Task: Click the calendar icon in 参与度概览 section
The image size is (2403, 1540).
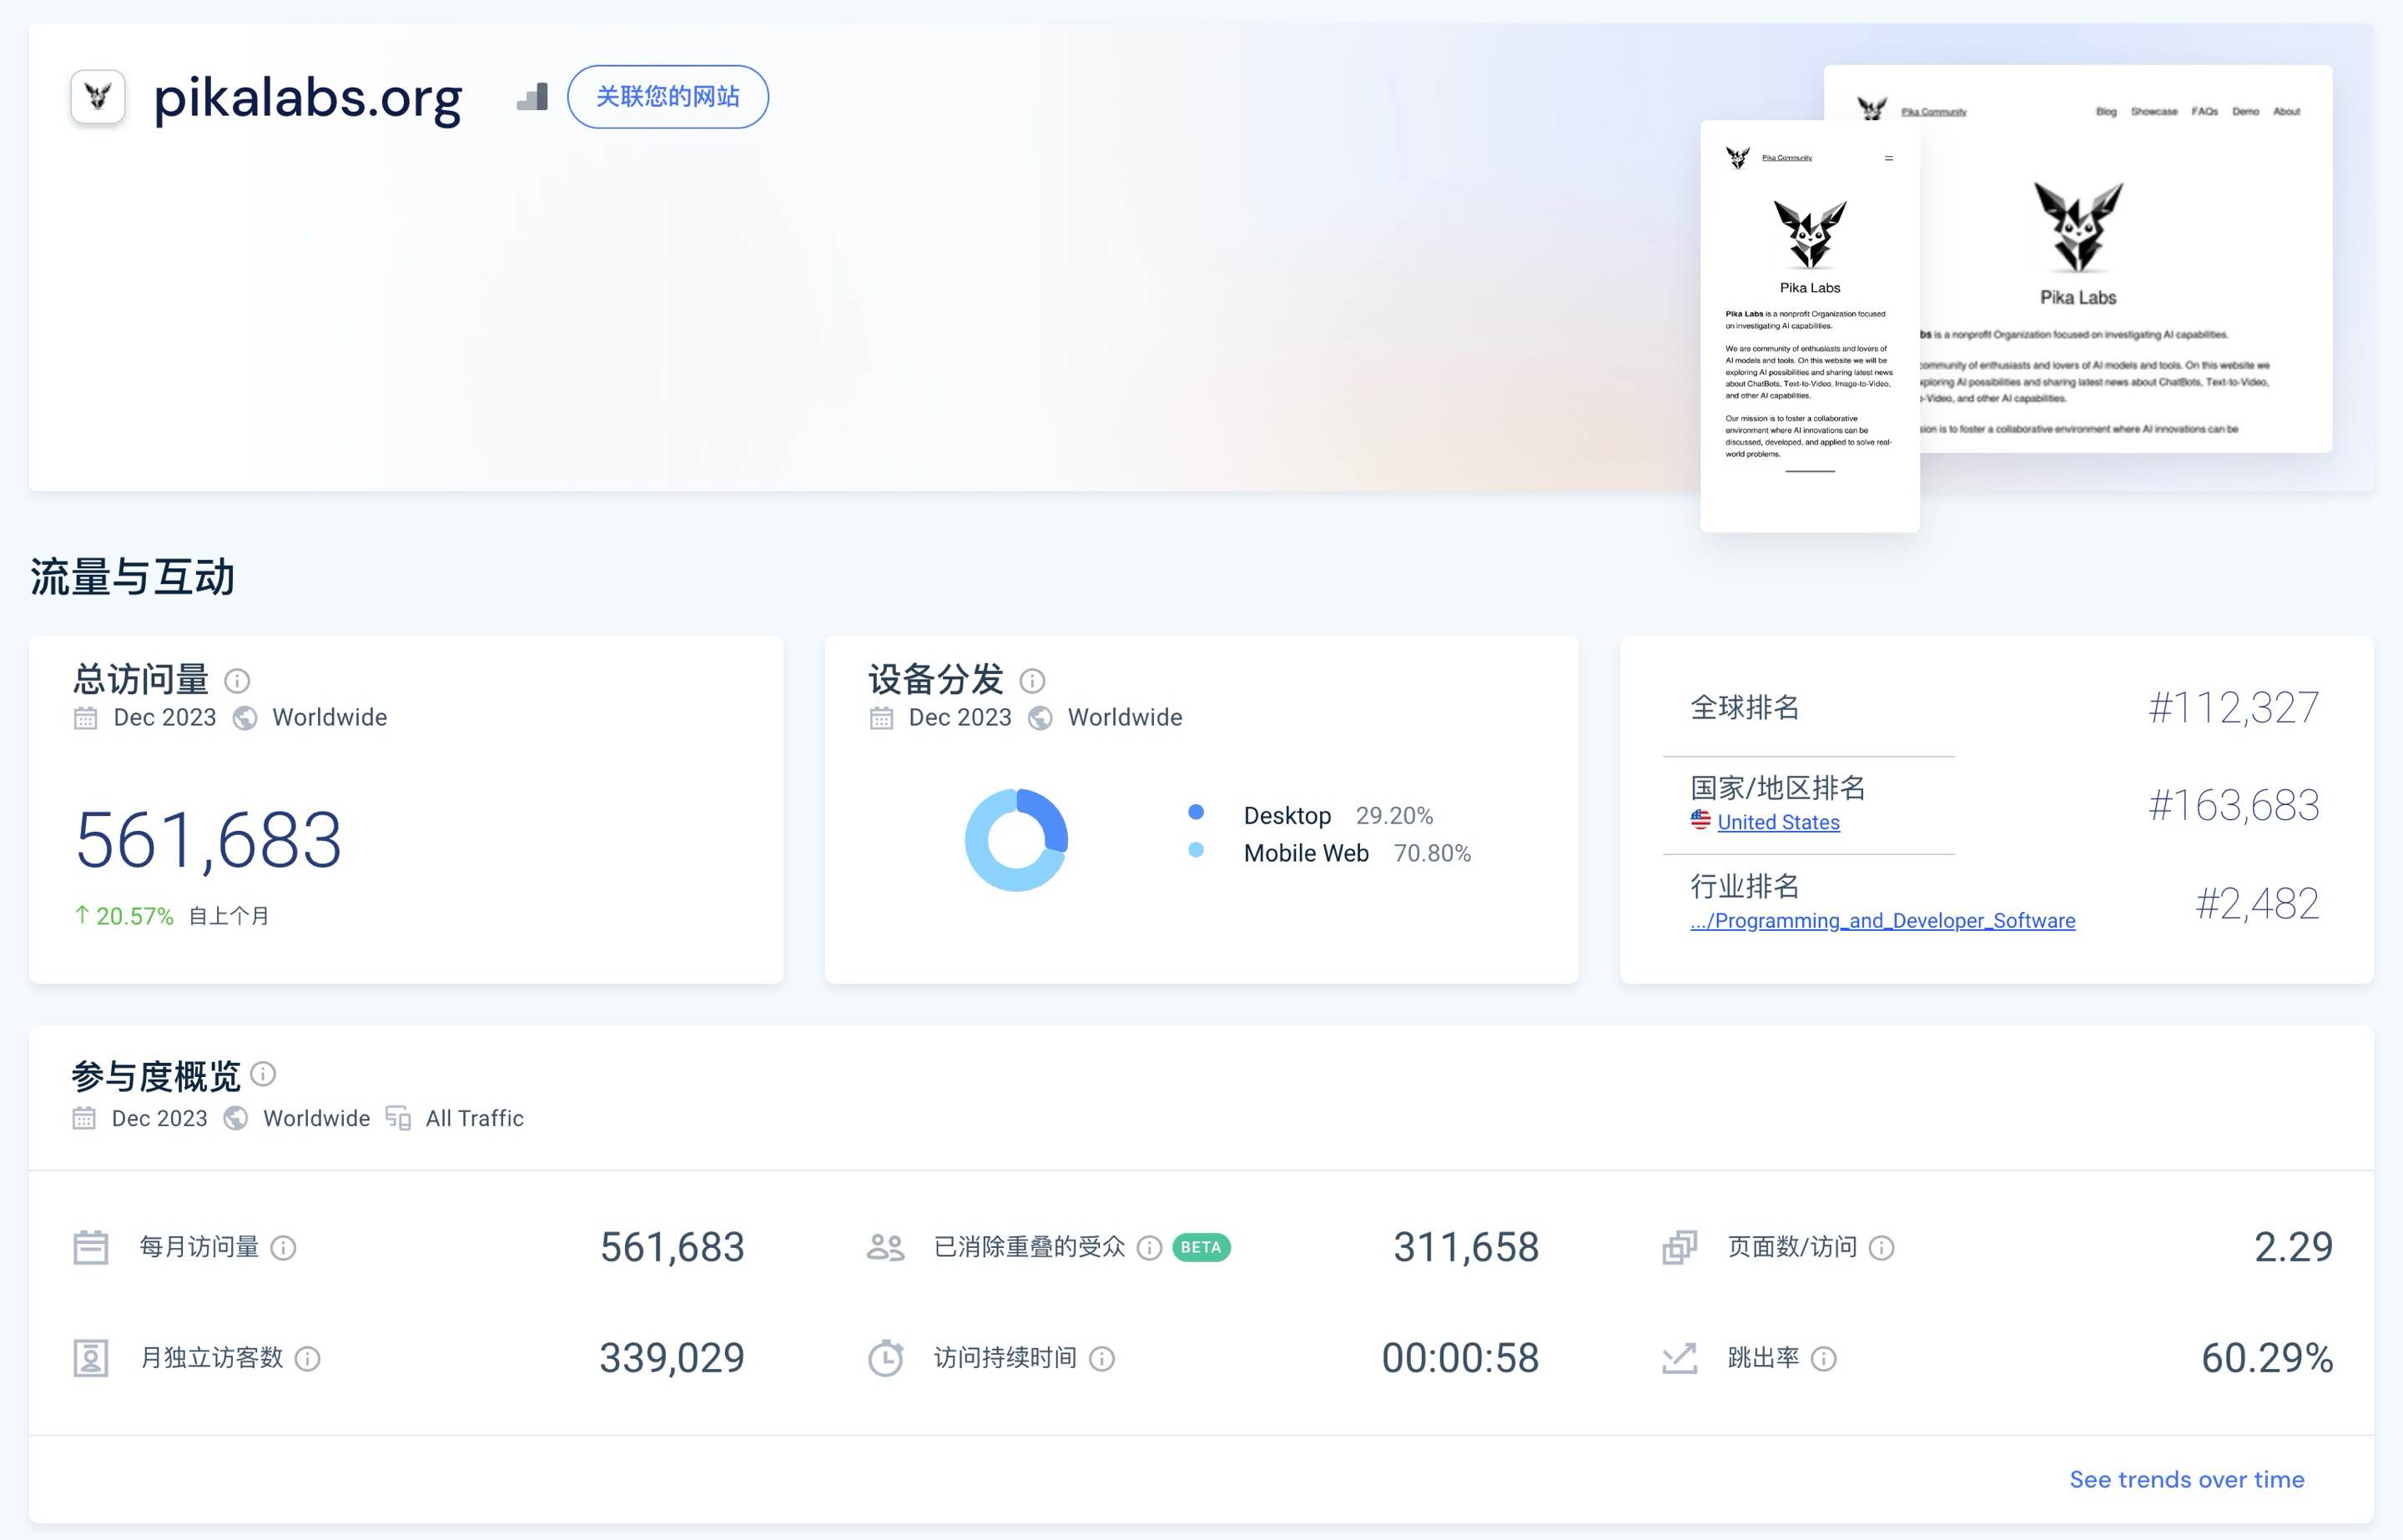Action: click(84, 1118)
